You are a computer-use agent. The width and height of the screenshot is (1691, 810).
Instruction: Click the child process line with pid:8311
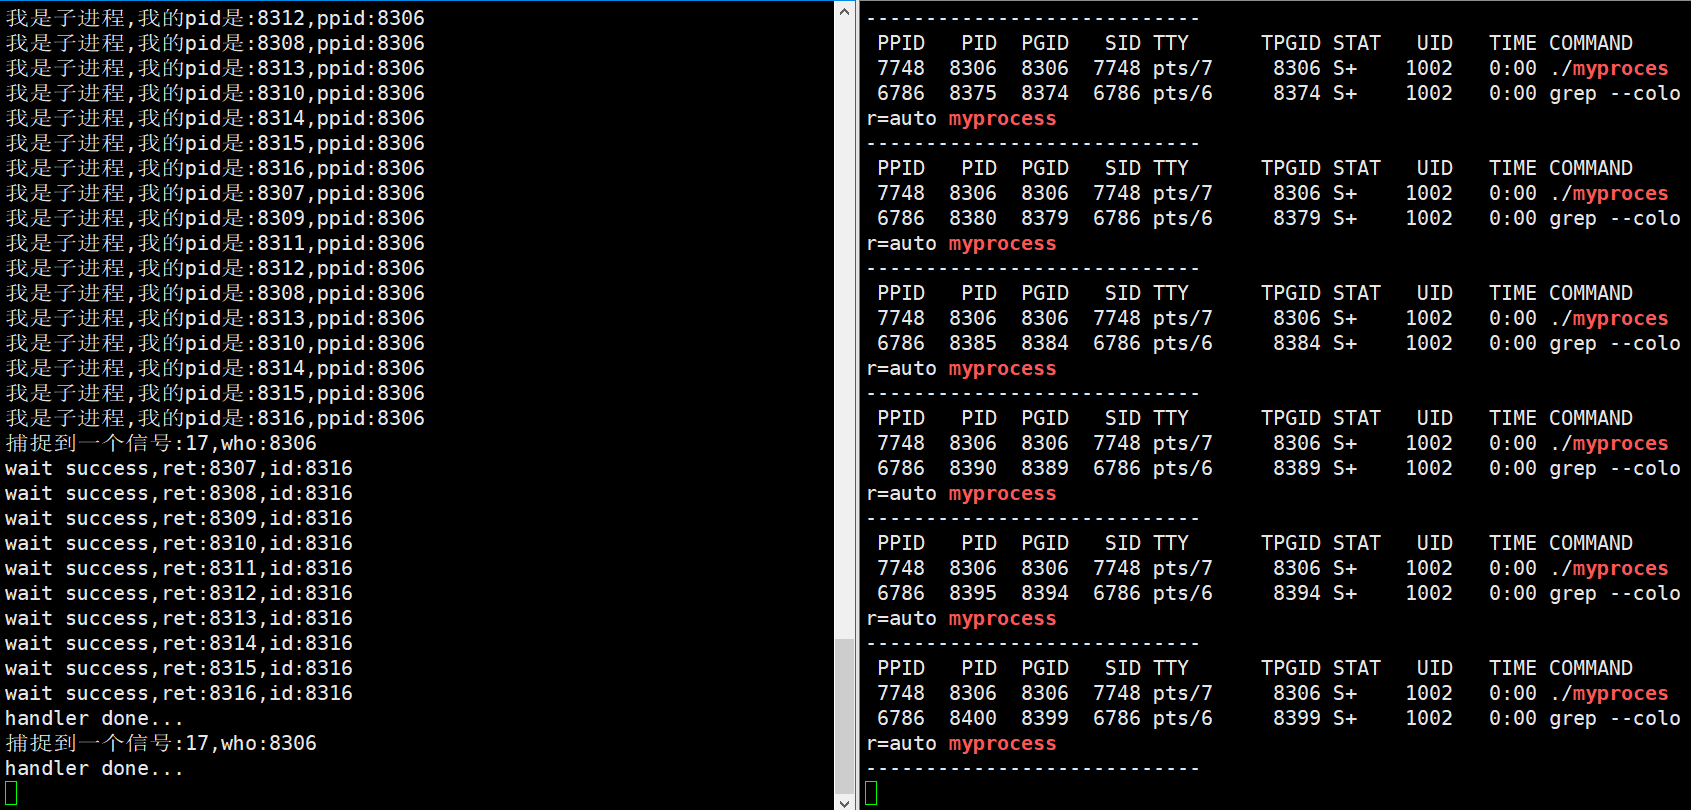tap(215, 243)
